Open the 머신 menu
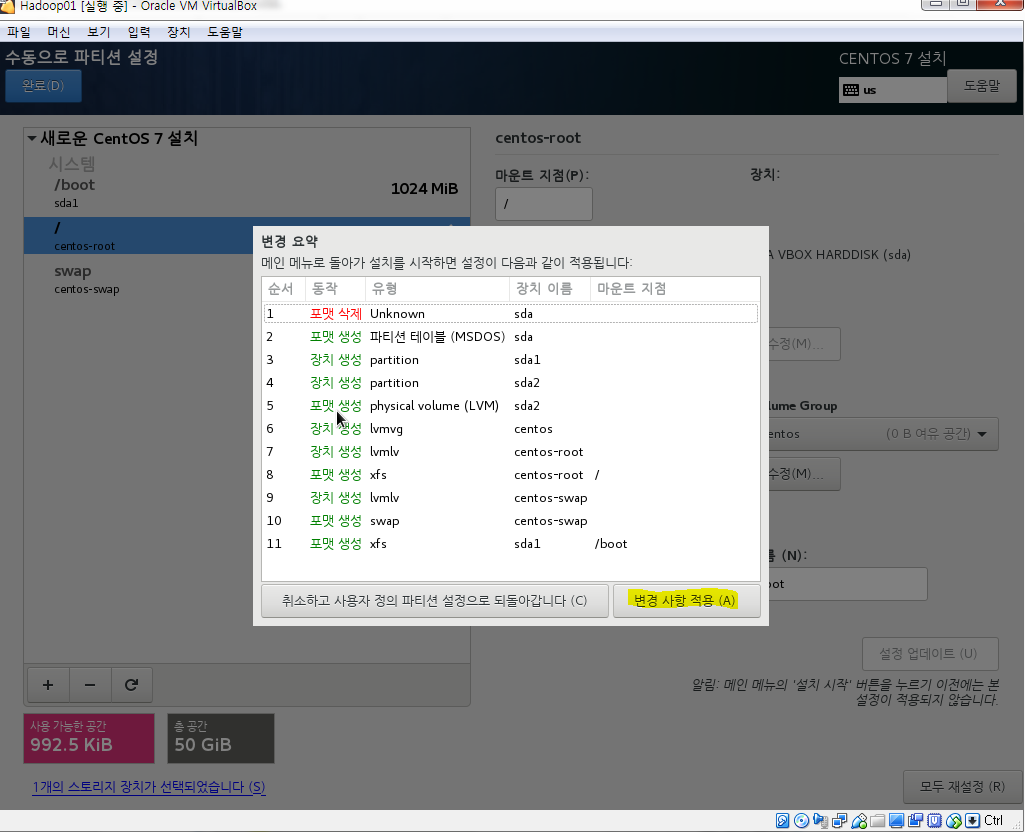 pyautogui.click(x=59, y=32)
